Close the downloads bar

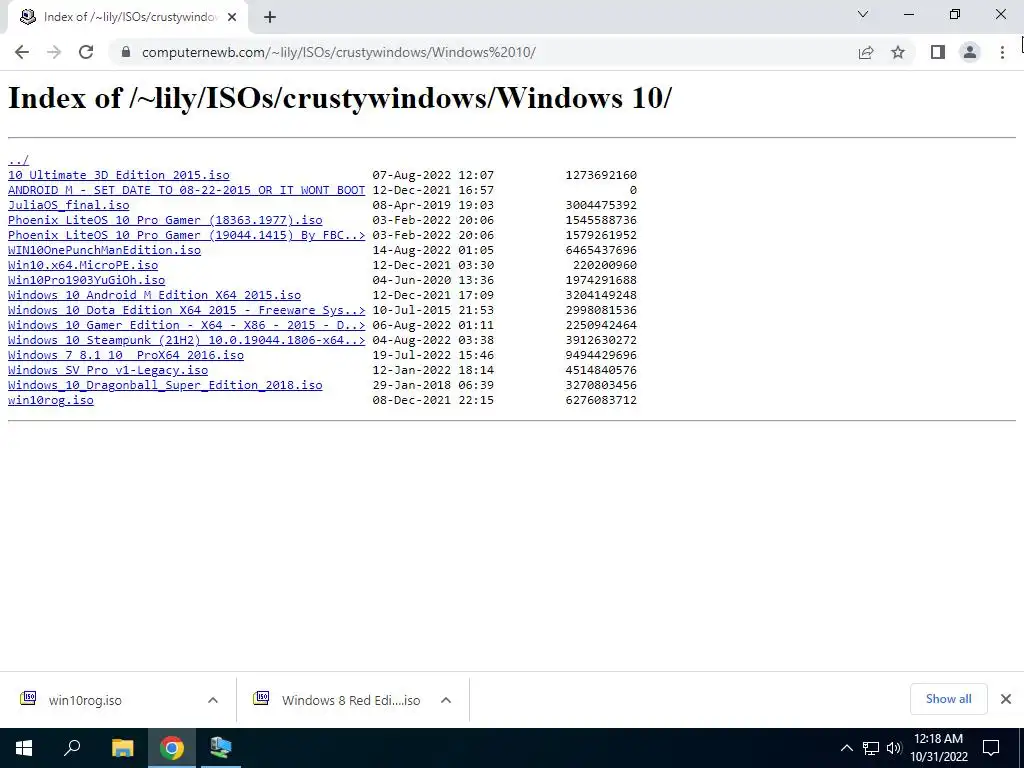tap(1006, 699)
